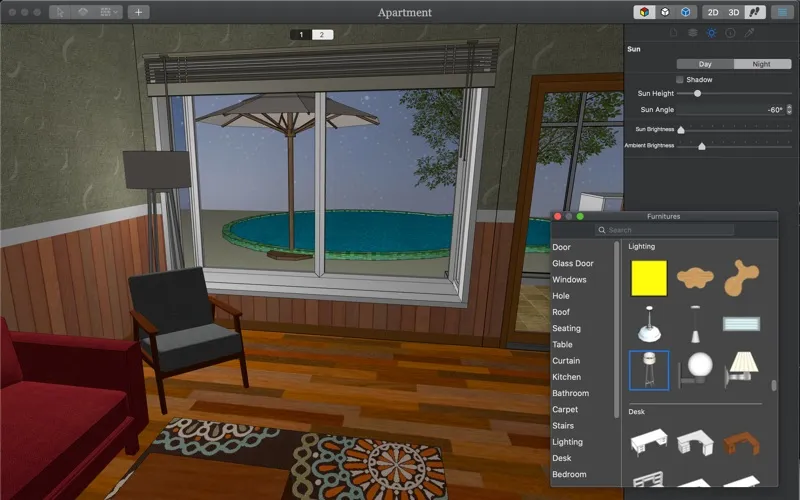Select the Roof category

(561, 312)
